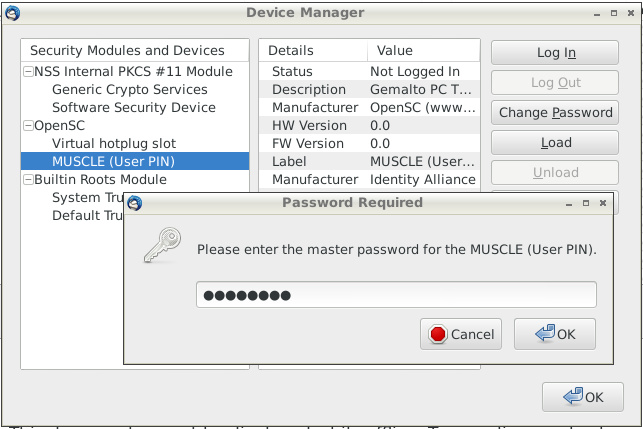The height and width of the screenshot is (429, 643).
Task: Click the Details column header
Action: pos(291,51)
